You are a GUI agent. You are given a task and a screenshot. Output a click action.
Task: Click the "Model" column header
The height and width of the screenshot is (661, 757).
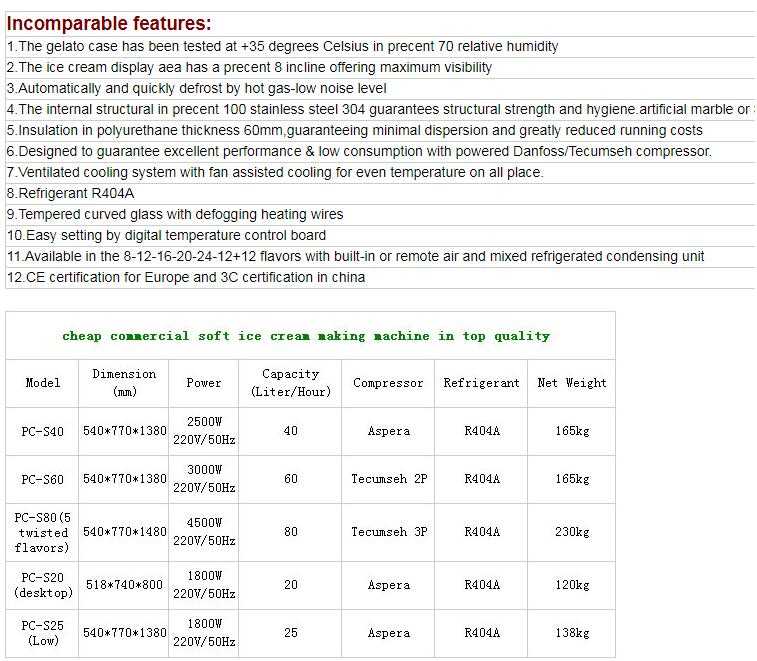click(x=43, y=383)
